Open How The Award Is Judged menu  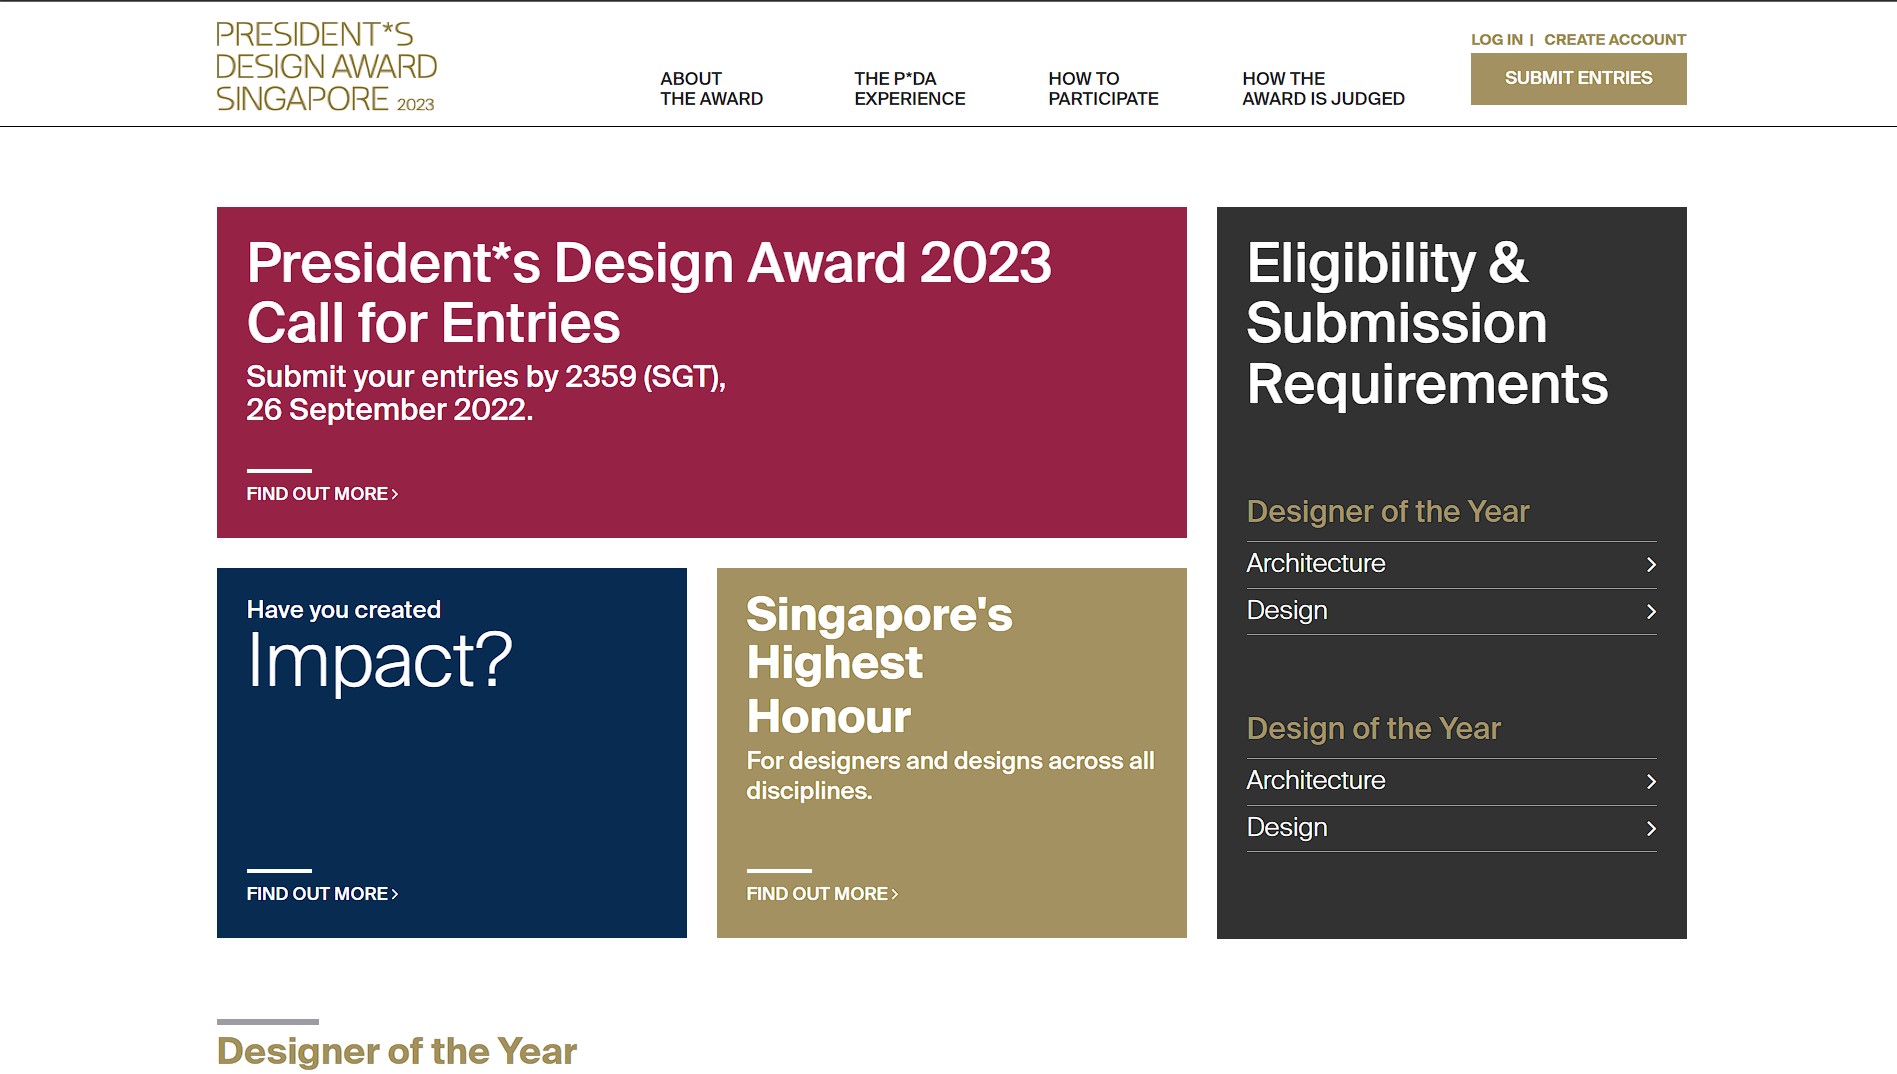tap(1323, 89)
